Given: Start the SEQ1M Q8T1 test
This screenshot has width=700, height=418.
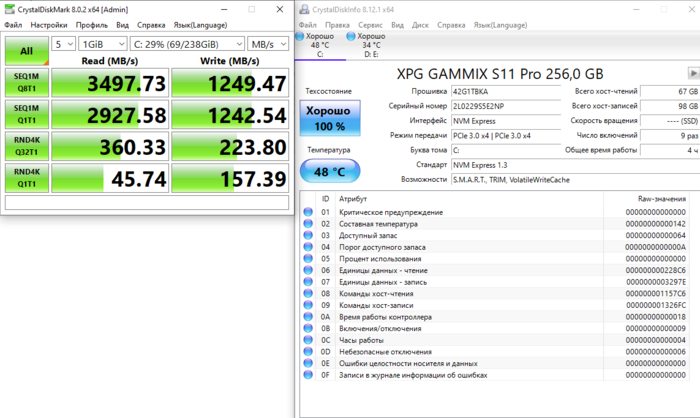Looking at the screenshot, I should pyautogui.click(x=27, y=83).
